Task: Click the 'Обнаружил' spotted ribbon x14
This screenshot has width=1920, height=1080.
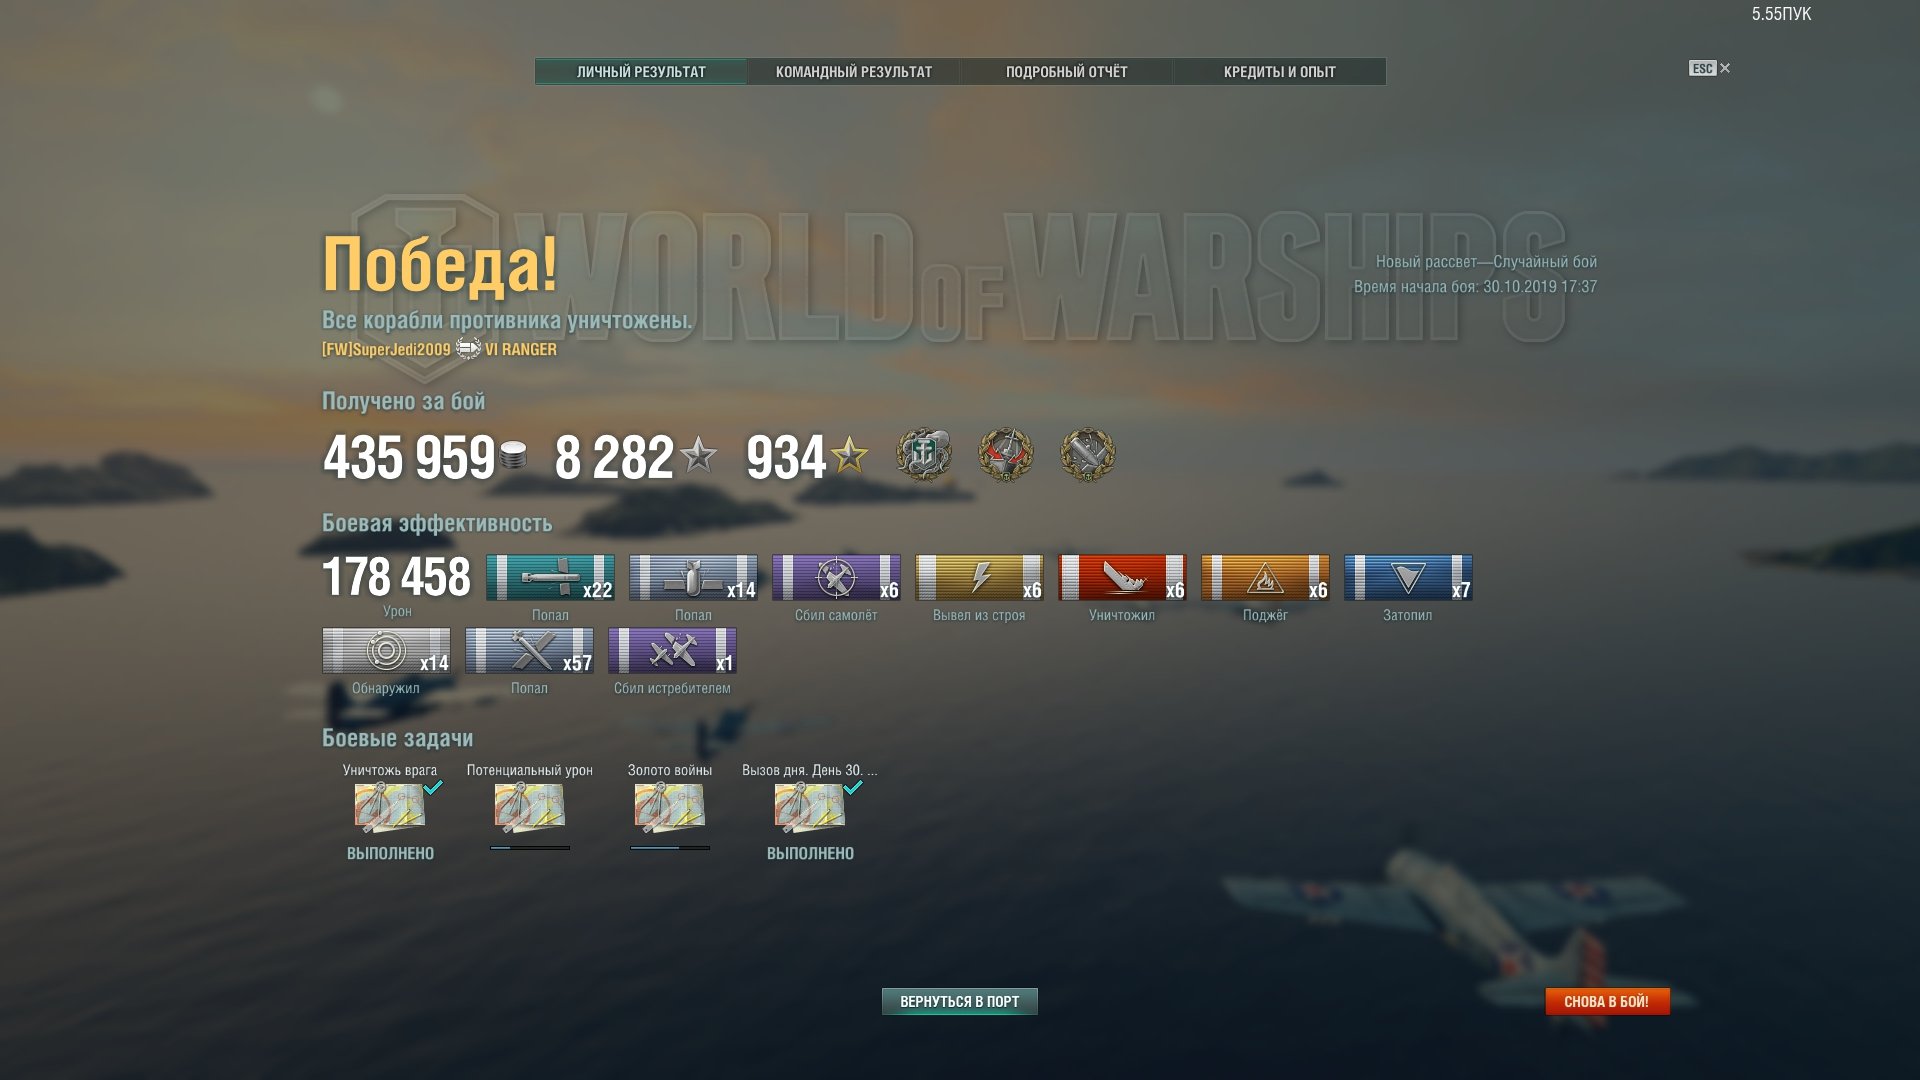Action: point(386,650)
